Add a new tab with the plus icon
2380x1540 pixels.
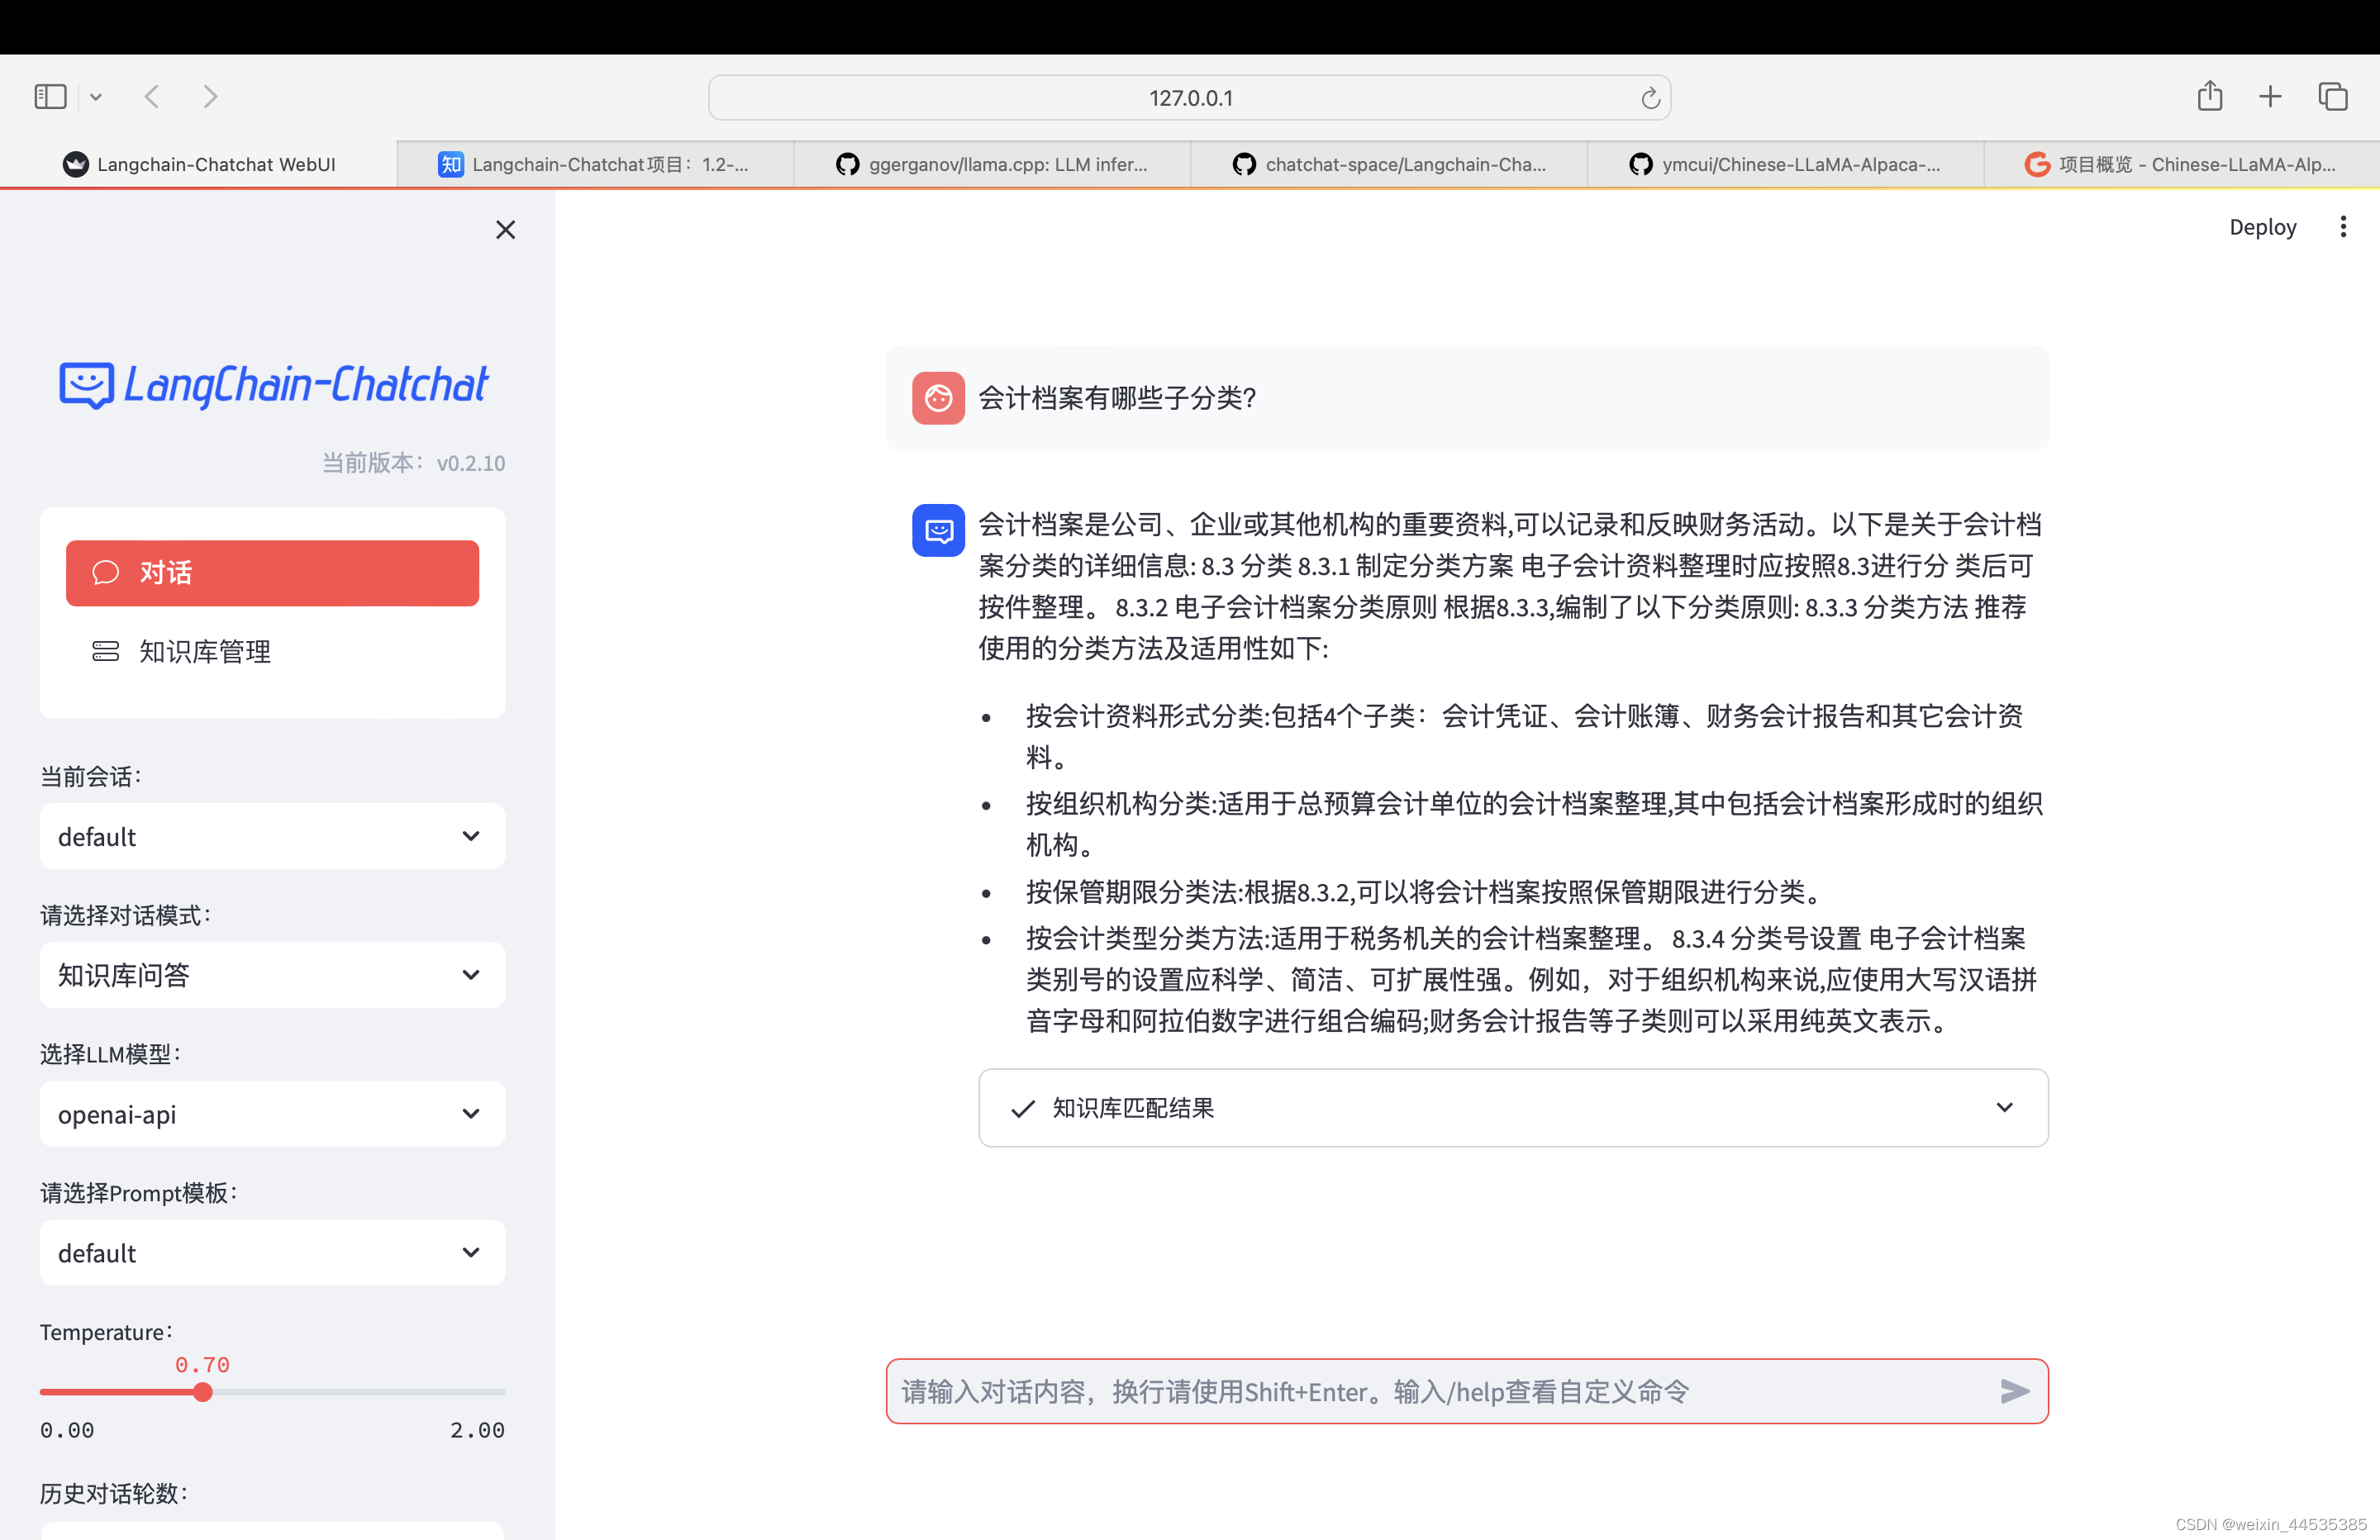pyautogui.click(x=2270, y=97)
